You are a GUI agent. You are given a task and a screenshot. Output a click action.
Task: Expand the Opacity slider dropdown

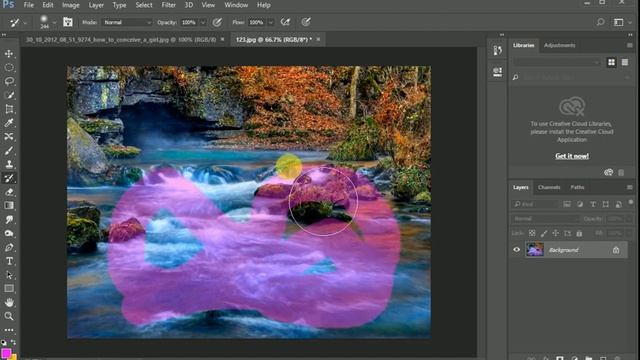coord(202,22)
